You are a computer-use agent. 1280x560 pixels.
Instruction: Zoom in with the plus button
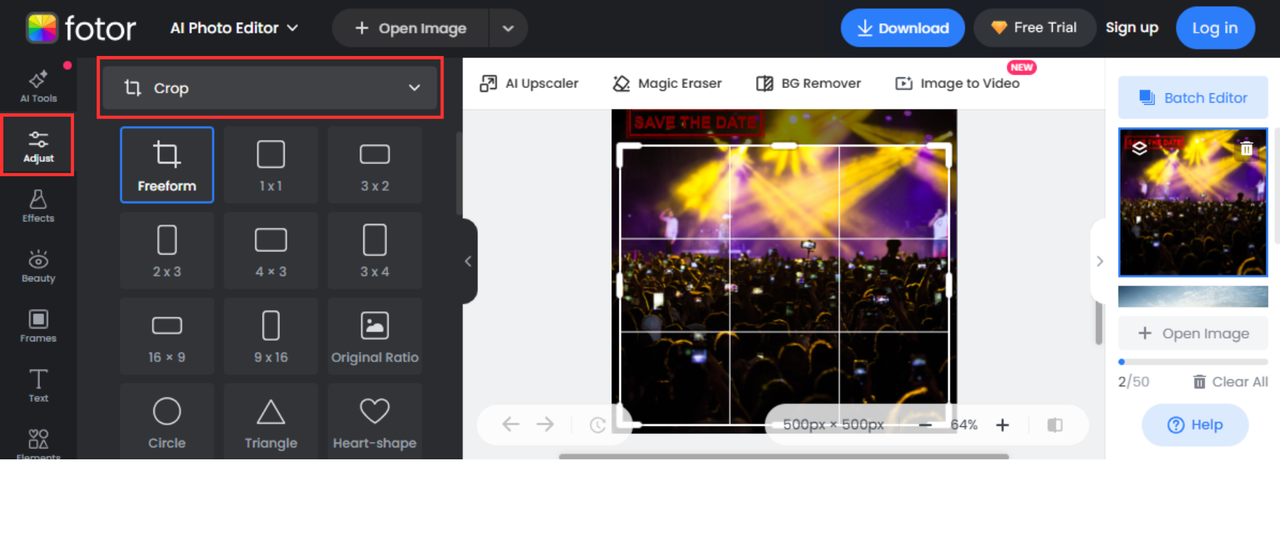click(1003, 425)
